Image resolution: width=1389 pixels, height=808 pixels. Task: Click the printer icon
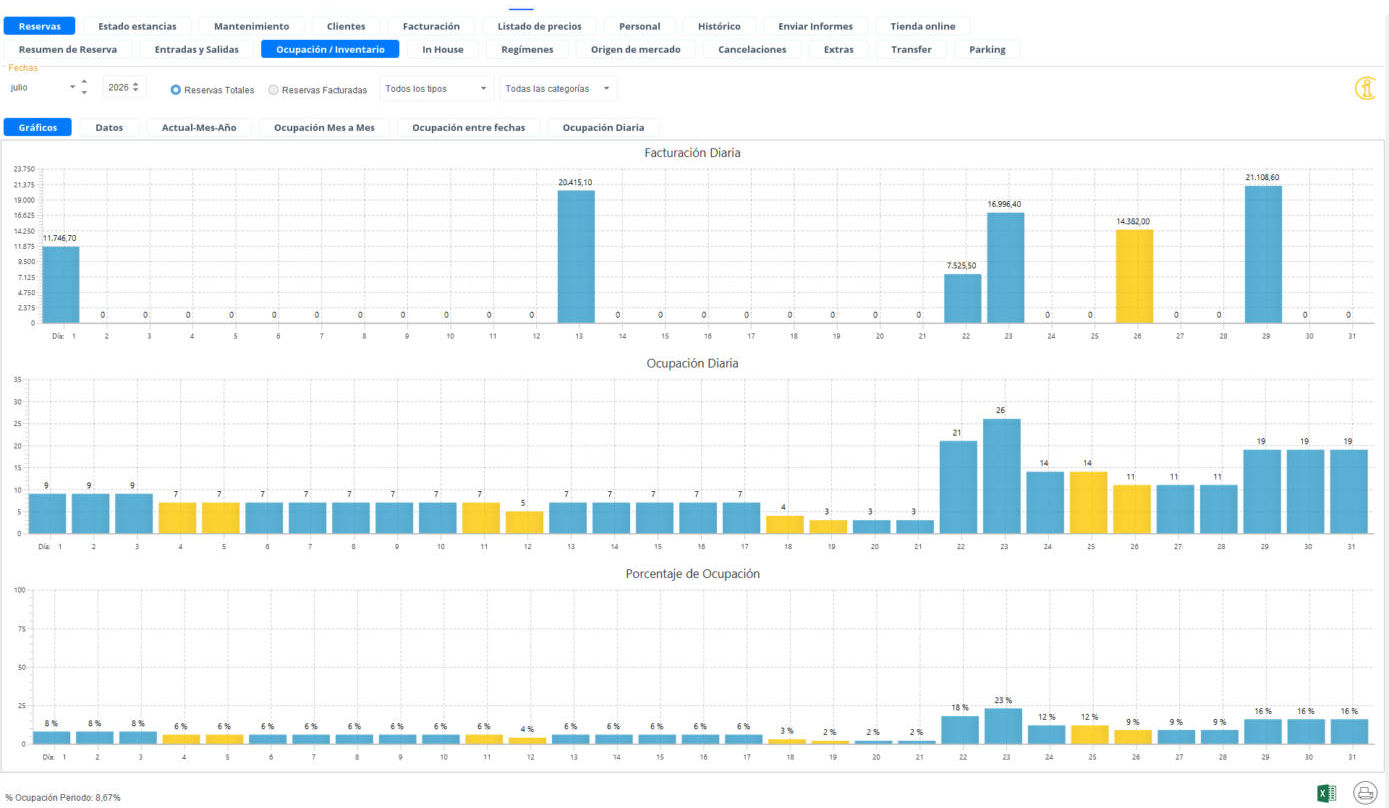pos(1365,793)
